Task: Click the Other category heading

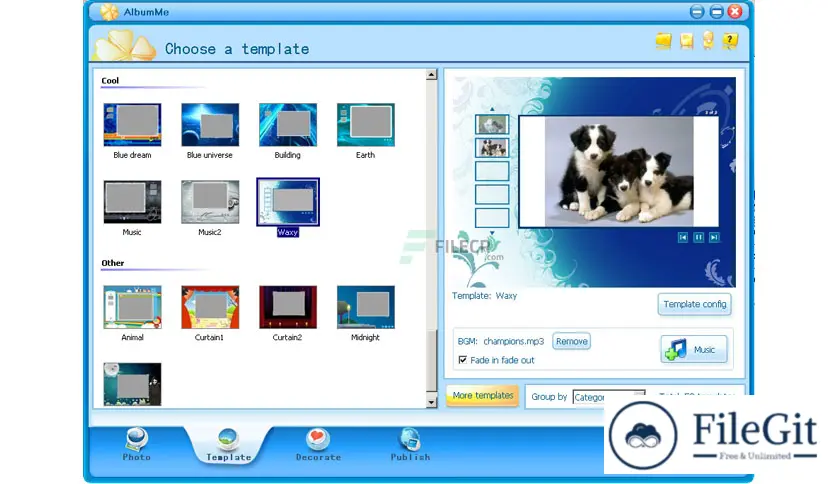Action: 112,263
